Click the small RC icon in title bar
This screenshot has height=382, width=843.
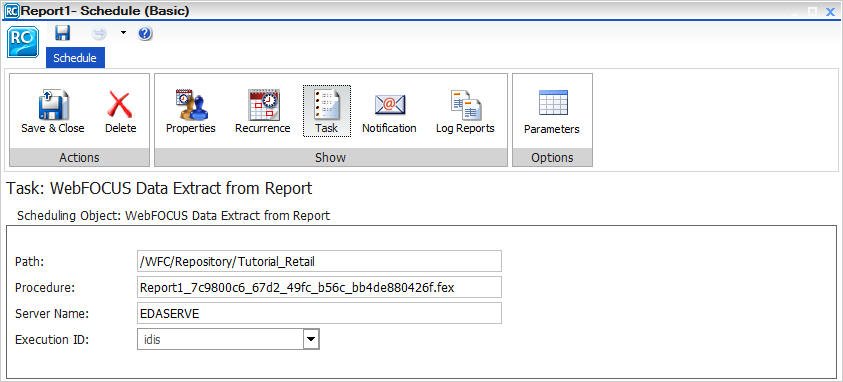pyautogui.click(x=11, y=10)
